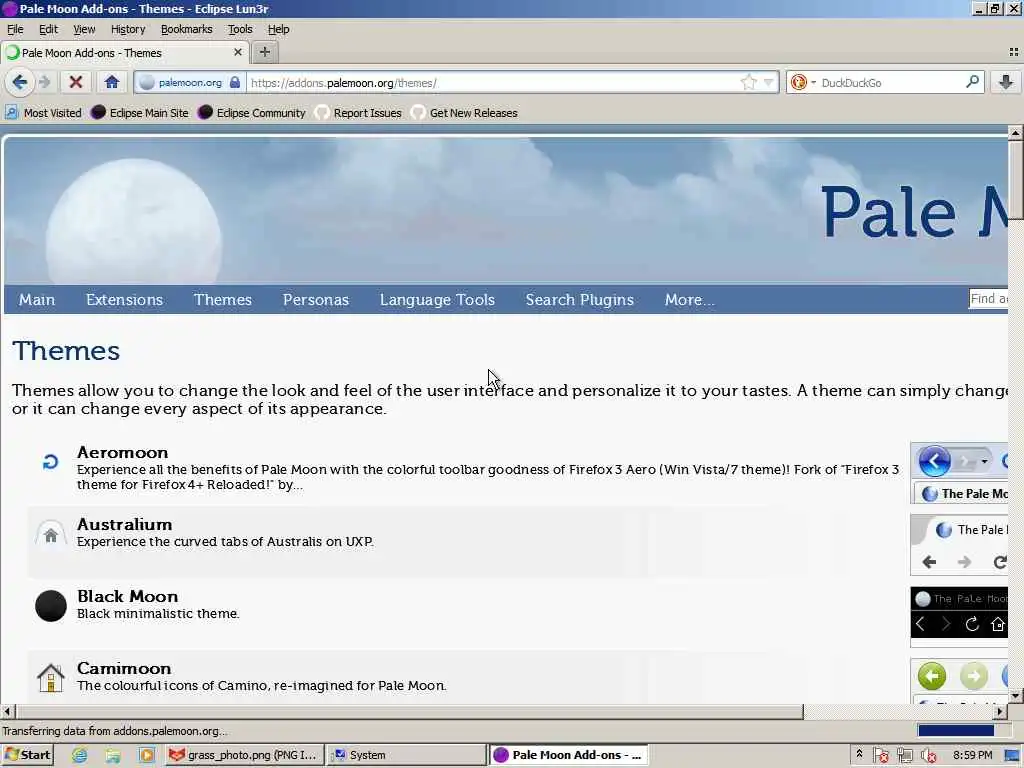Open the Australium theme title
This screenshot has width=1024, height=768.
click(125, 524)
